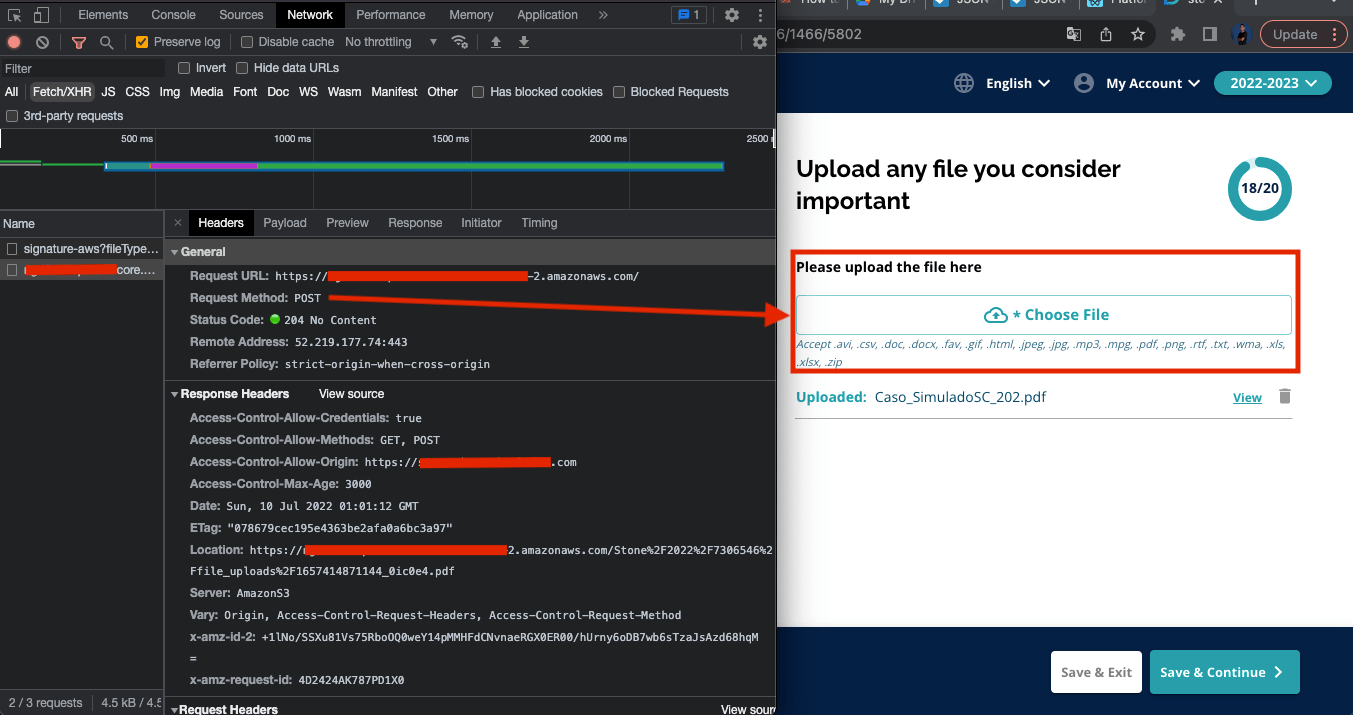
Task: Enable the Disable cache checkbox
Action: 247,42
